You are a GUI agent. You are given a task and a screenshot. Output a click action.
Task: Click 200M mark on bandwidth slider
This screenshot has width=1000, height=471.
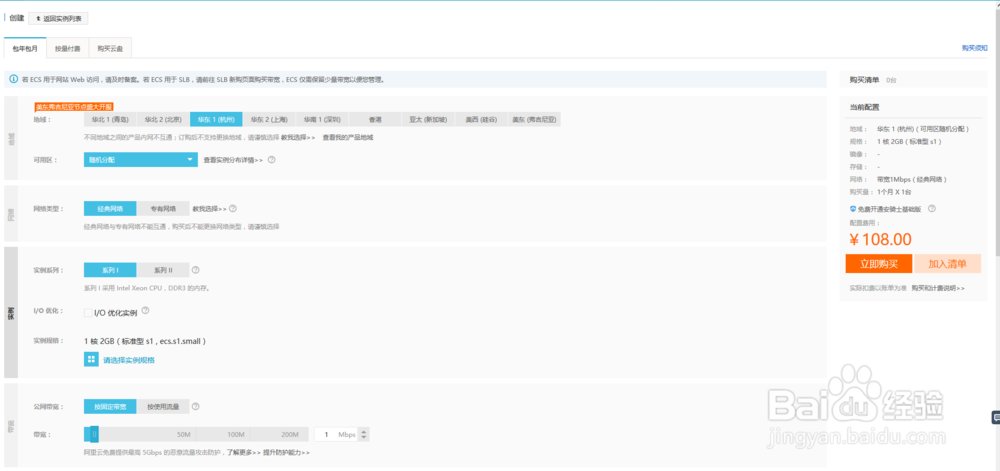coord(290,435)
